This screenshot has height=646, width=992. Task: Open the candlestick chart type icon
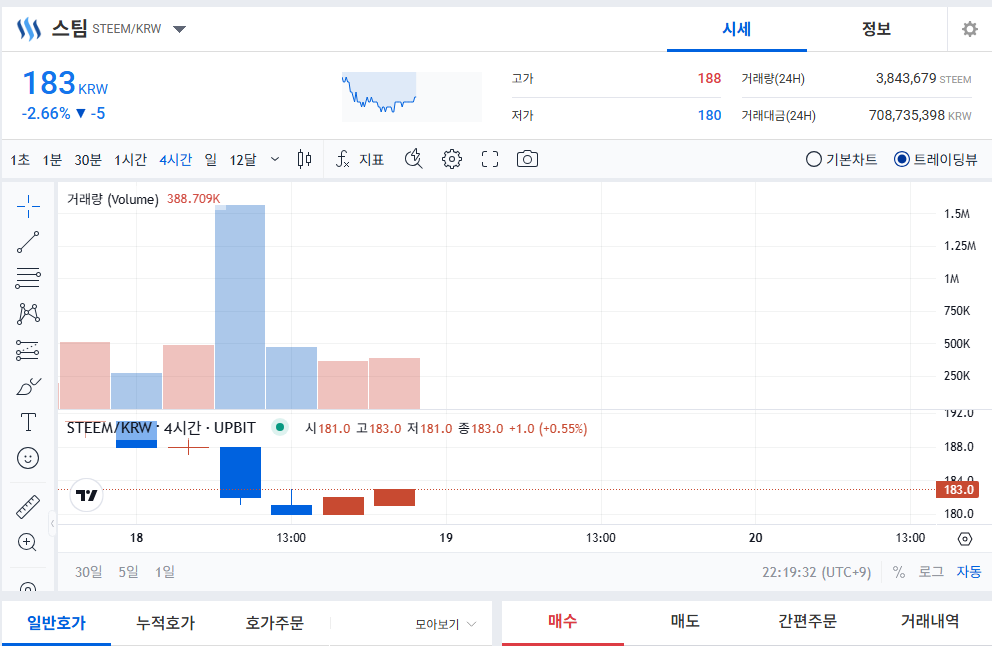[x=304, y=159]
